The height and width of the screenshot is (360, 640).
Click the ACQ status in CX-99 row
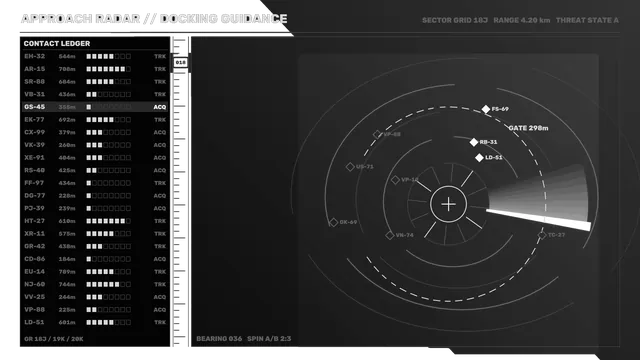coord(160,133)
